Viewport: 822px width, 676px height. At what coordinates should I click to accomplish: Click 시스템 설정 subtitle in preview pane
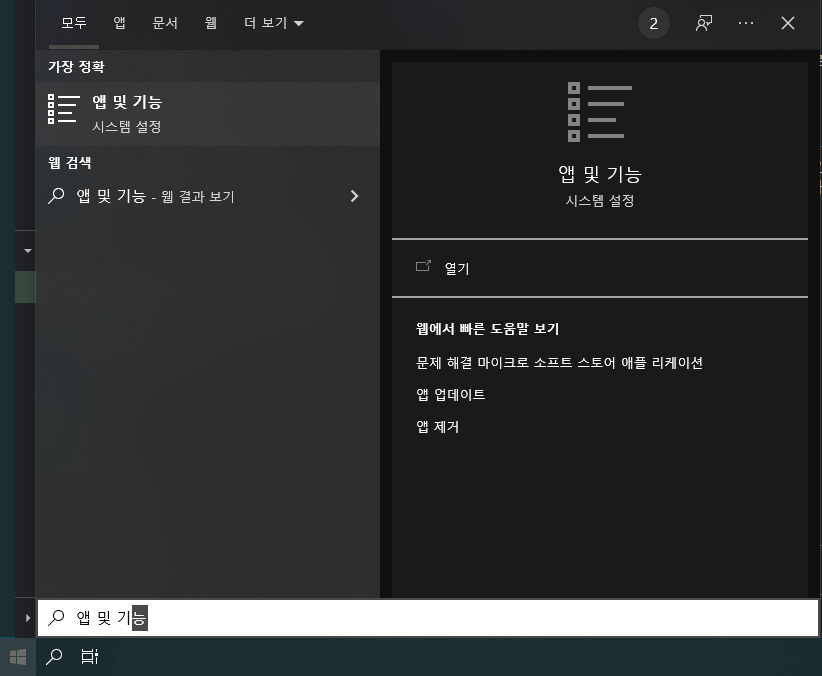[x=600, y=200]
